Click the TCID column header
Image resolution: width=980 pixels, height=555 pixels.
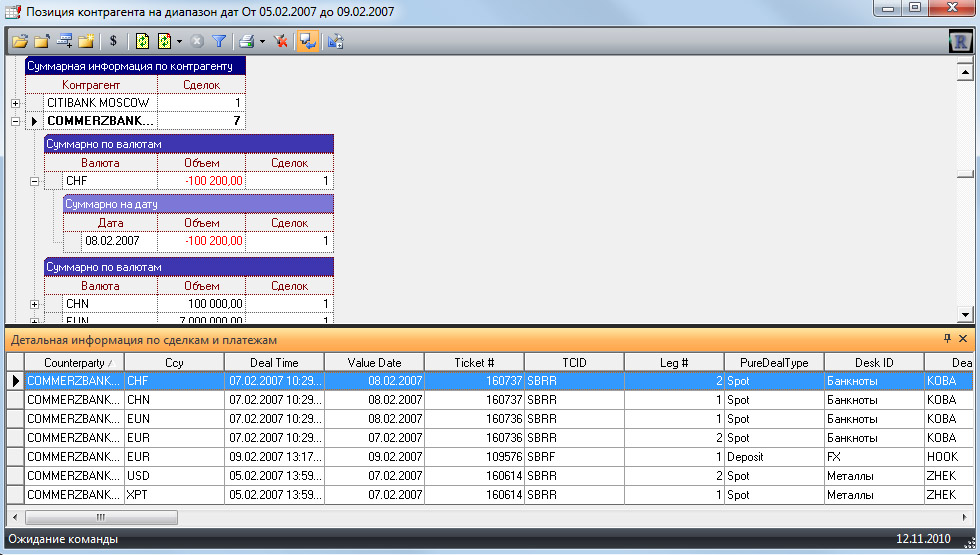574,362
